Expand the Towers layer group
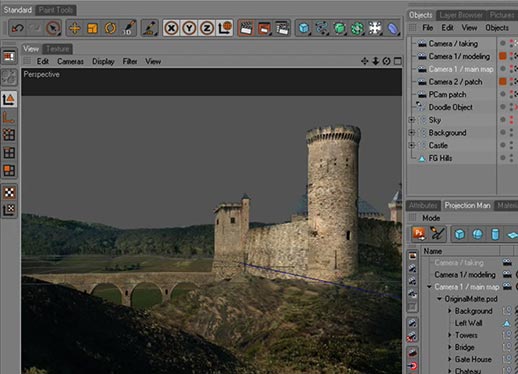 [x=450, y=335]
